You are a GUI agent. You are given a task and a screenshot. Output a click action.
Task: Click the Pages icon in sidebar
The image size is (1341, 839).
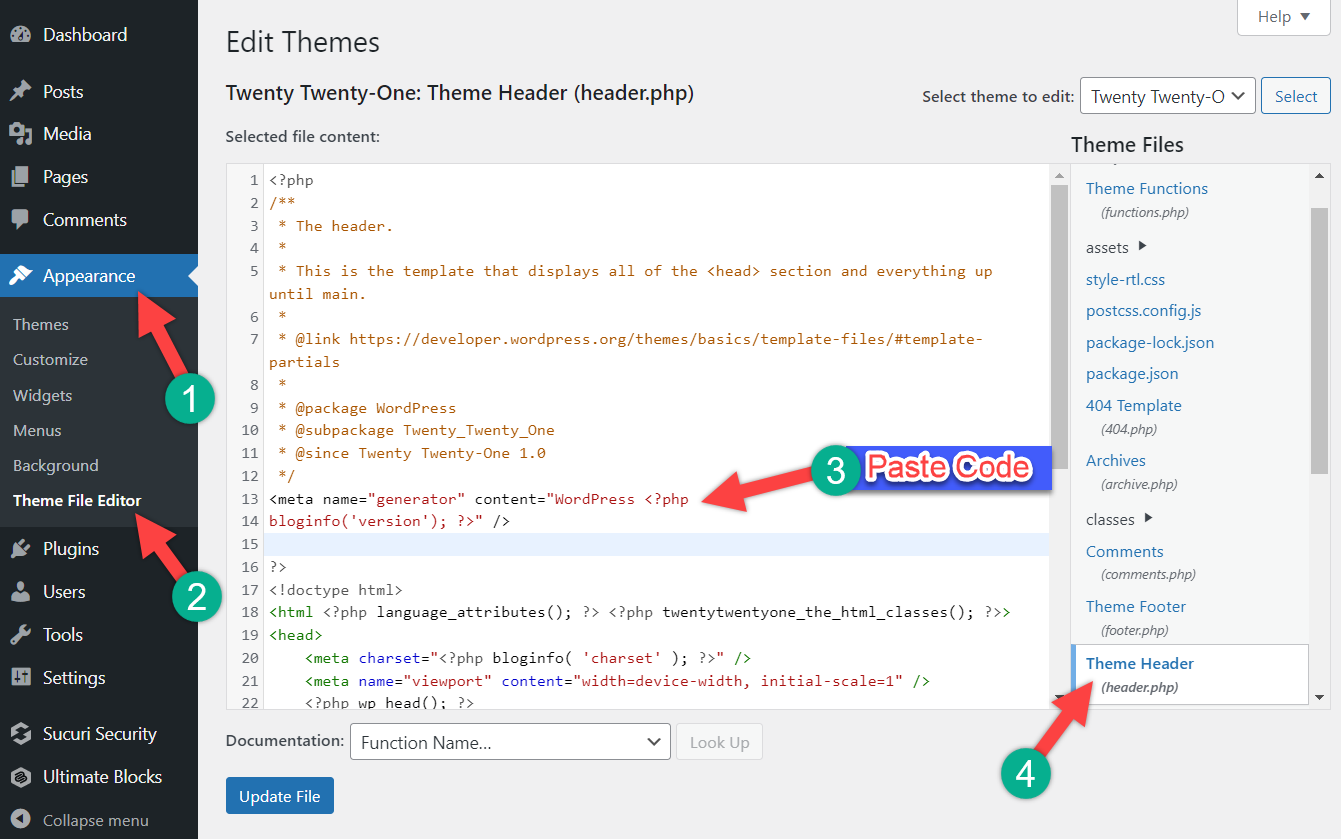[21, 177]
